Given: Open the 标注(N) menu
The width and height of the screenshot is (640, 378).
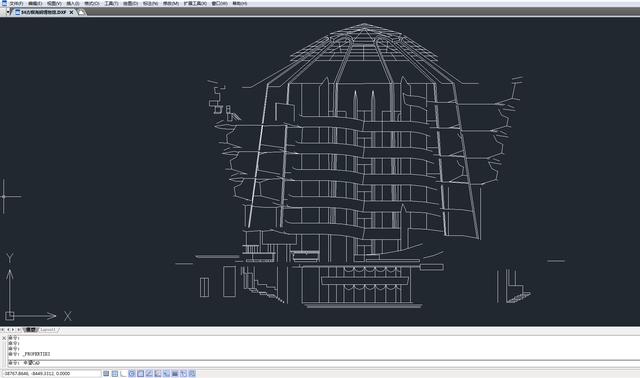Looking at the screenshot, I should pyautogui.click(x=150, y=3).
